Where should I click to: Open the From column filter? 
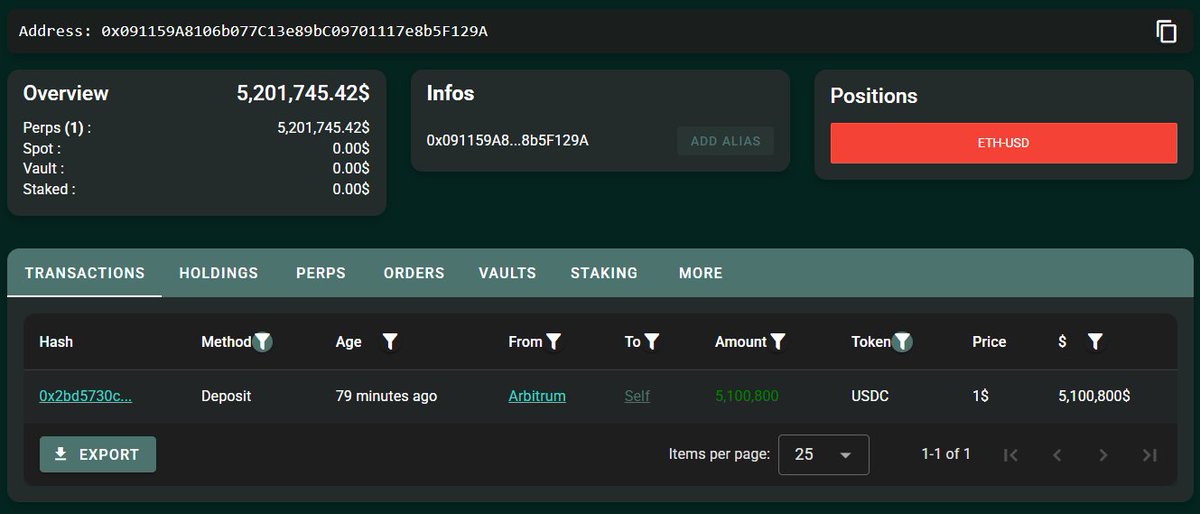pyautogui.click(x=553, y=342)
